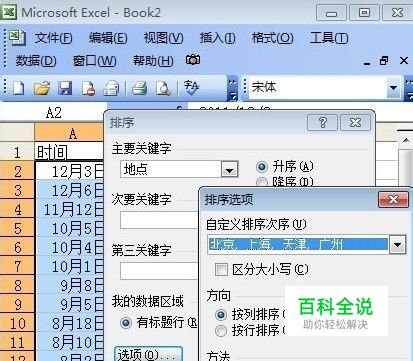The width and height of the screenshot is (413, 361).
Task: Open the 格式(O) menu
Action: pos(272,38)
